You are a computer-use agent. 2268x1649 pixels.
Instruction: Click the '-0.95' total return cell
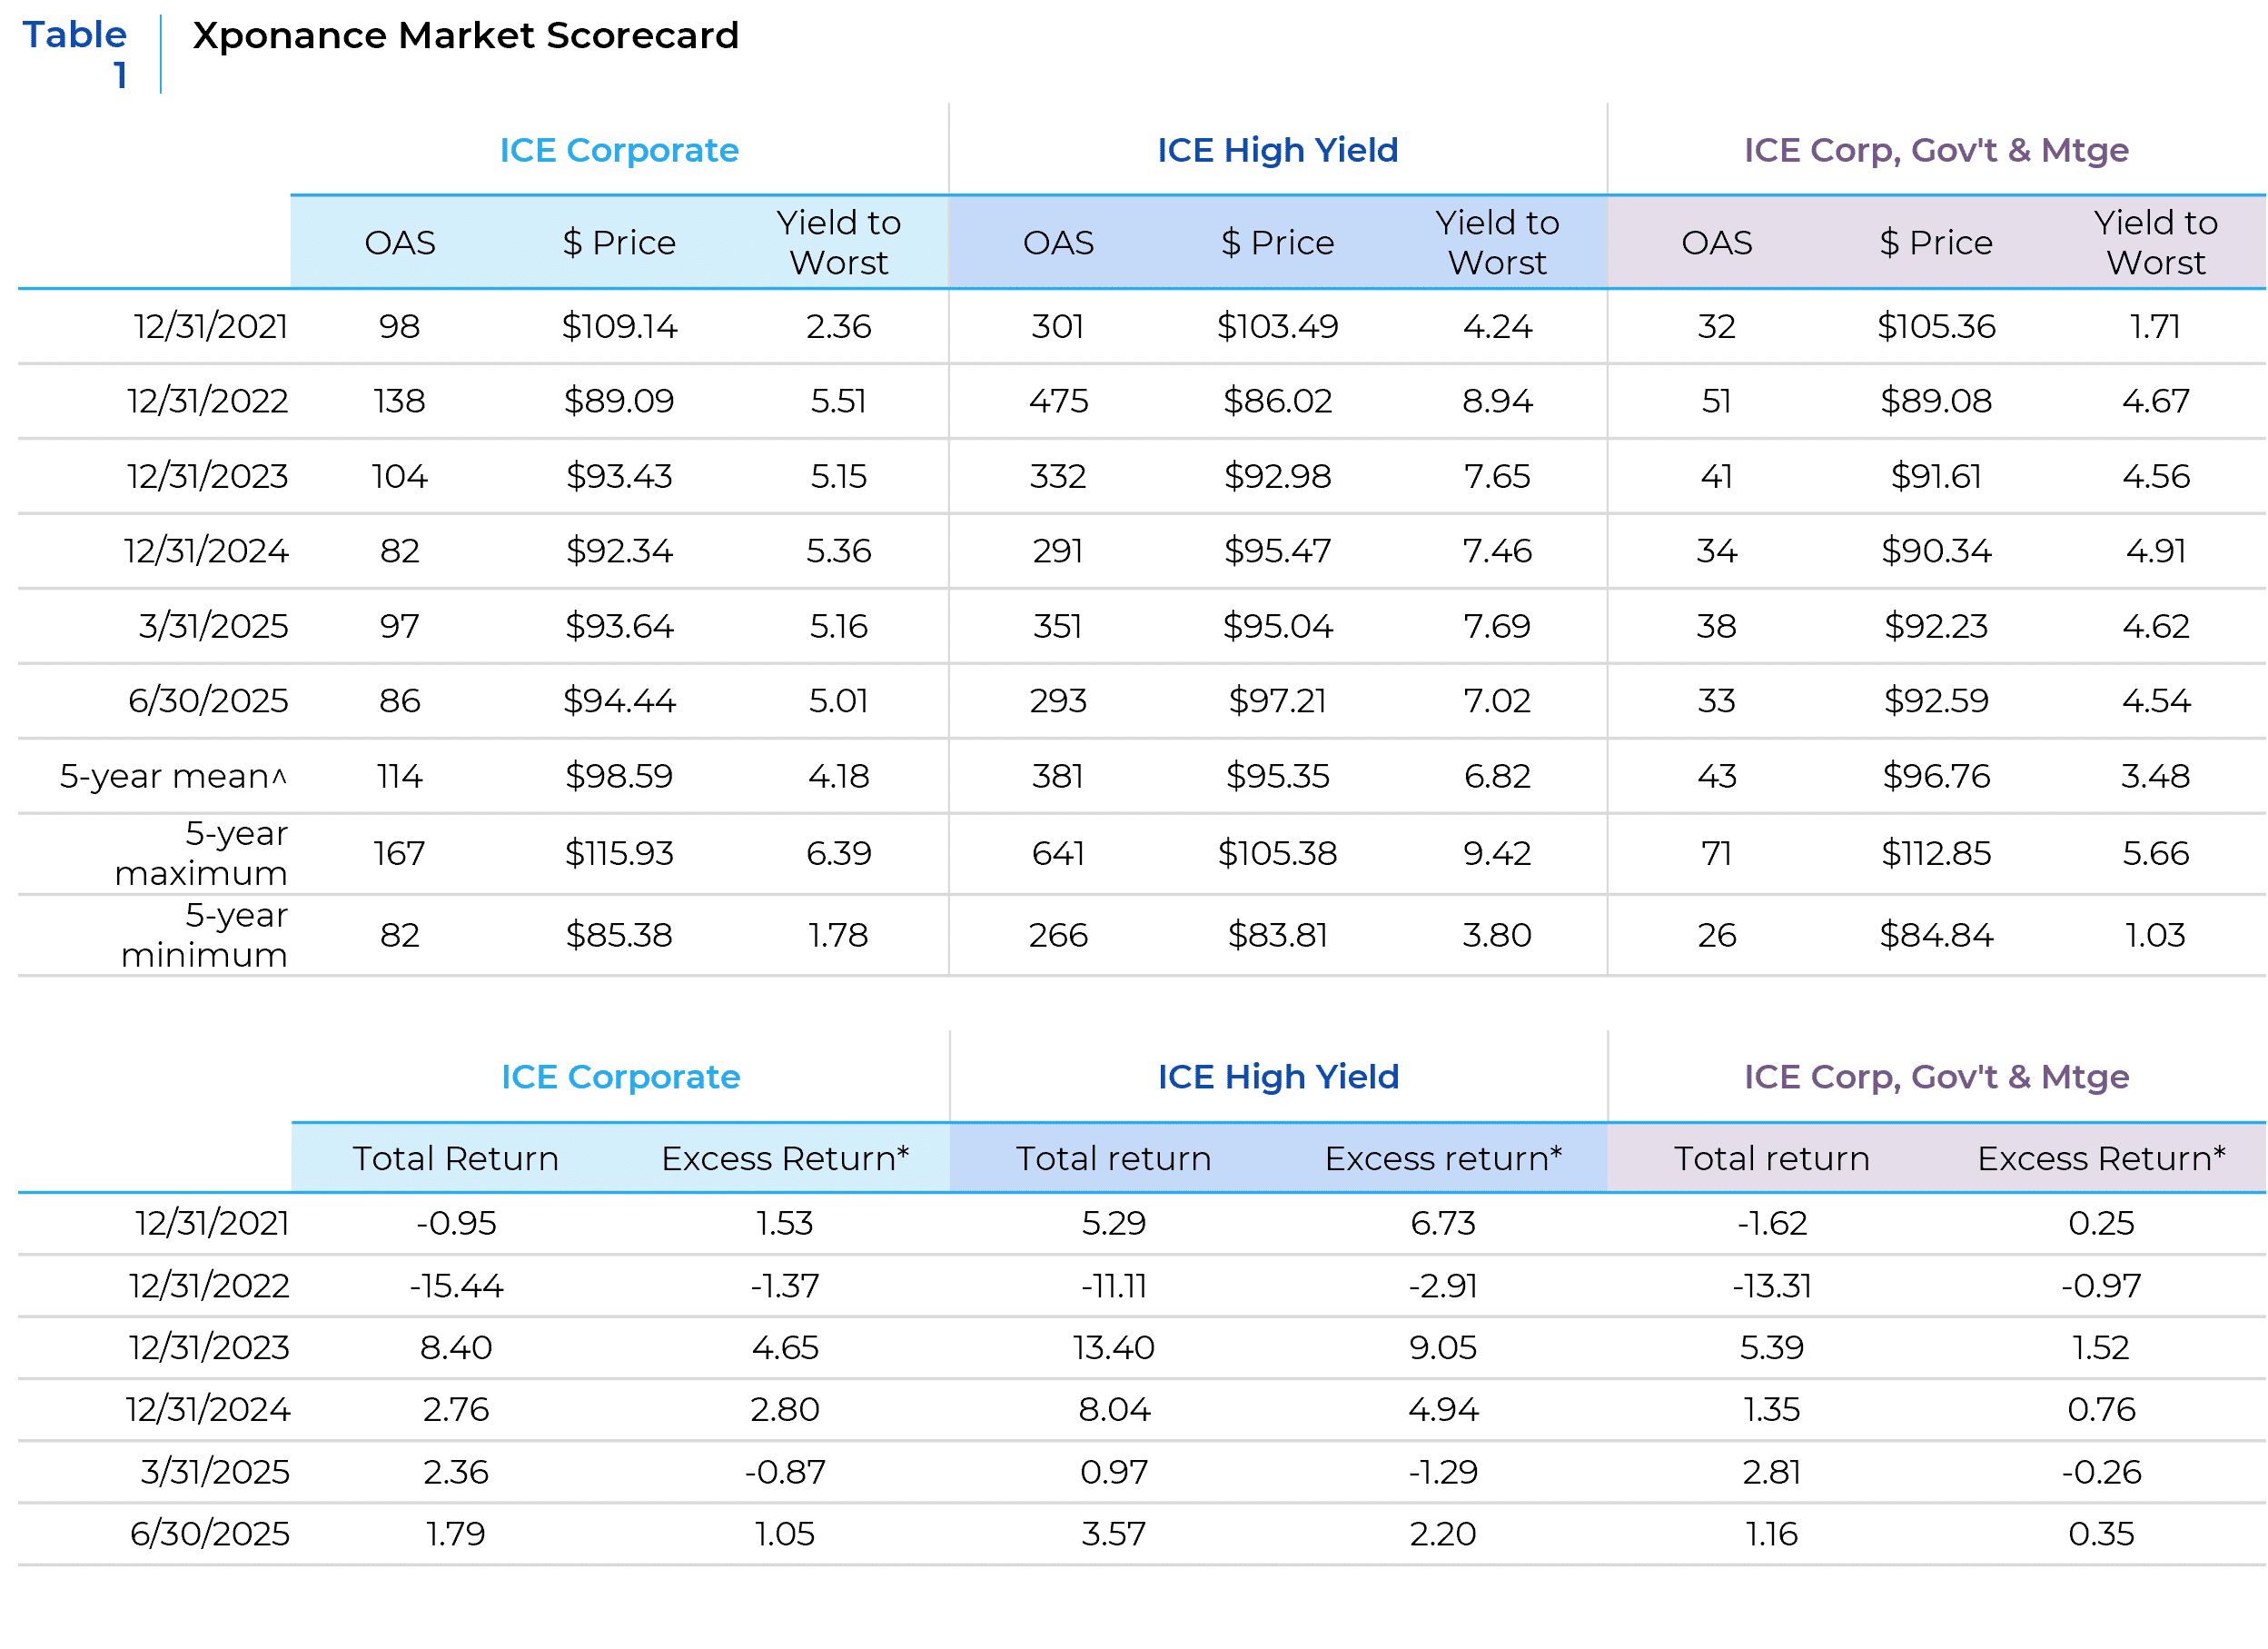click(456, 1223)
